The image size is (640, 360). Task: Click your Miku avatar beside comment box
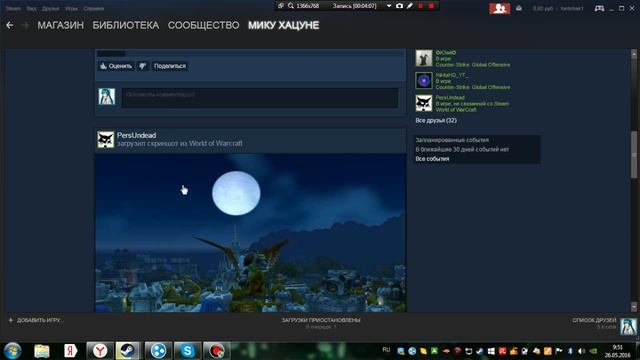click(x=107, y=97)
